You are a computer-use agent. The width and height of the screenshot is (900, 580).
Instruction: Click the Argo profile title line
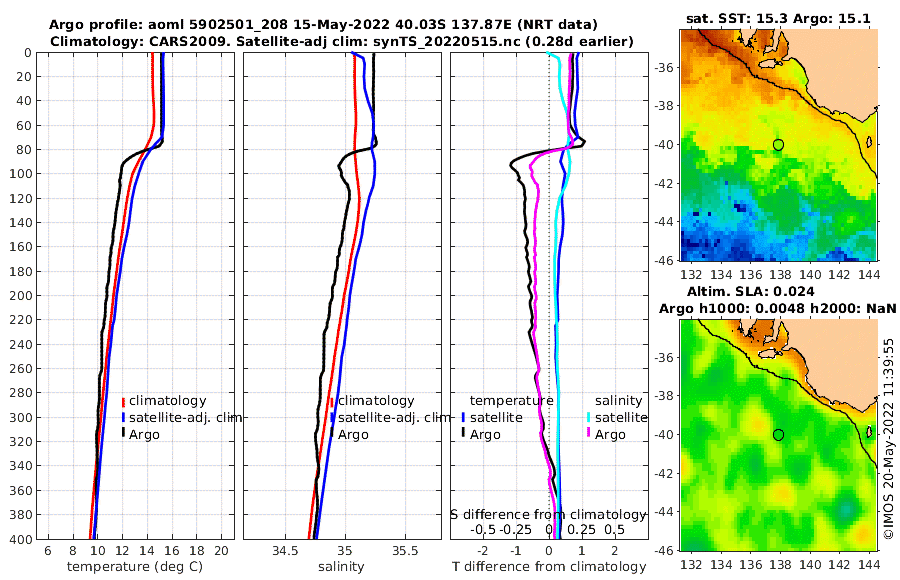click(323, 25)
